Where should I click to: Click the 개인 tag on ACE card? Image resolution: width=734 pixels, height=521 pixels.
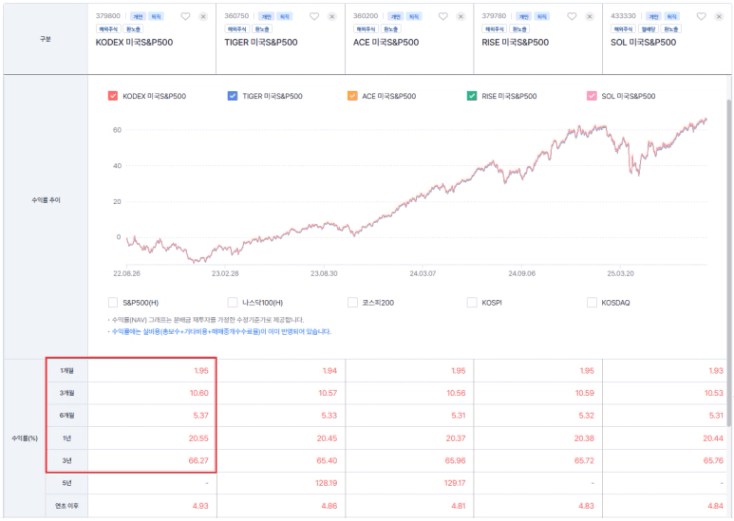click(396, 16)
